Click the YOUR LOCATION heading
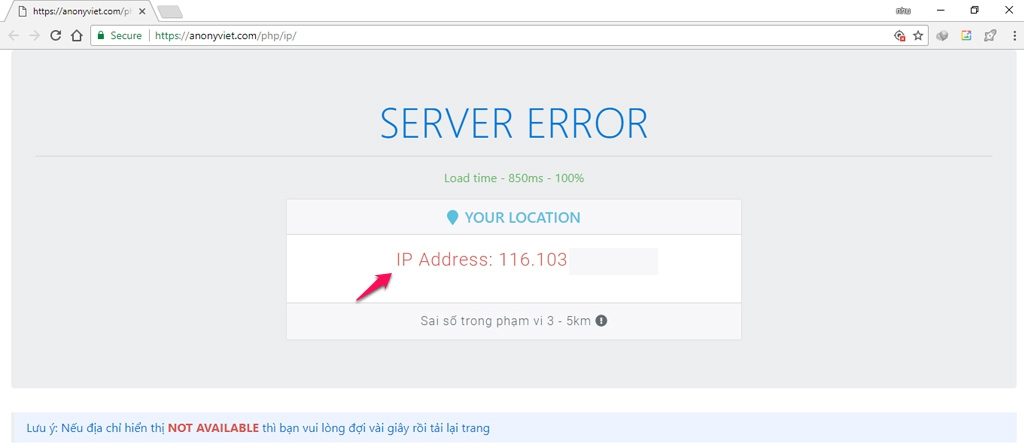Viewport: 1024px width, 446px height. click(x=522, y=217)
